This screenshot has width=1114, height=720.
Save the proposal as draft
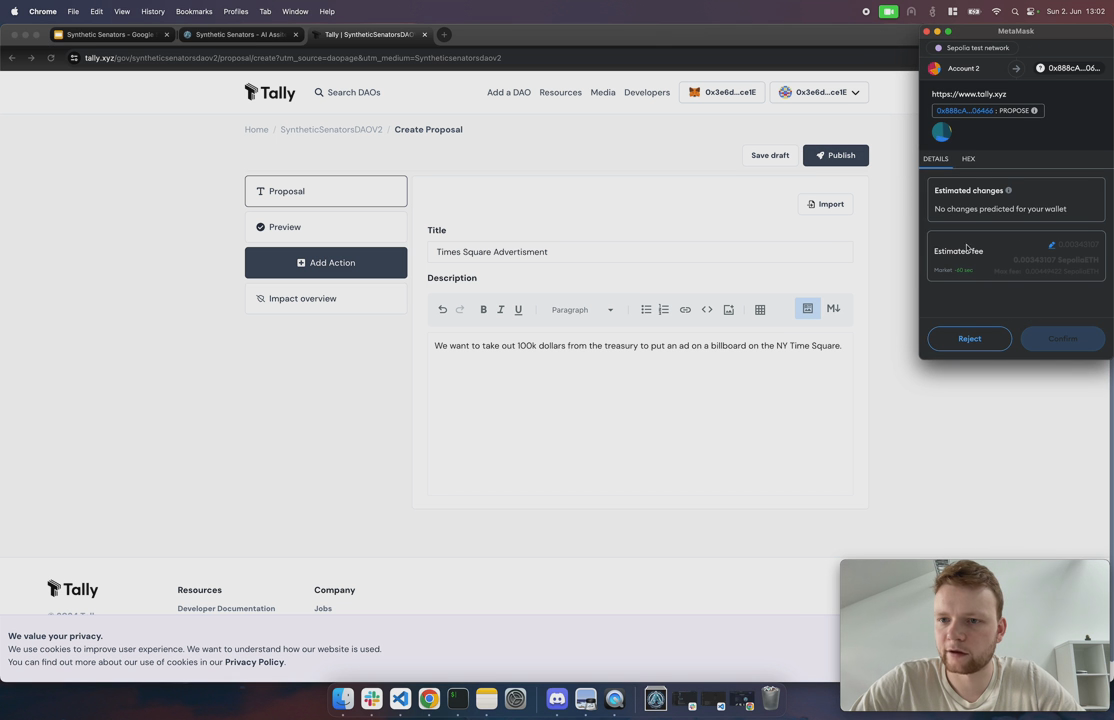(x=770, y=155)
